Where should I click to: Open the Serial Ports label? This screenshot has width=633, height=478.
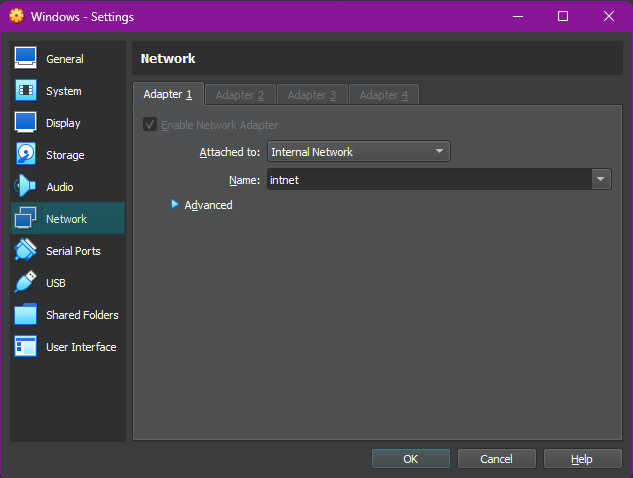click(73, 251)
